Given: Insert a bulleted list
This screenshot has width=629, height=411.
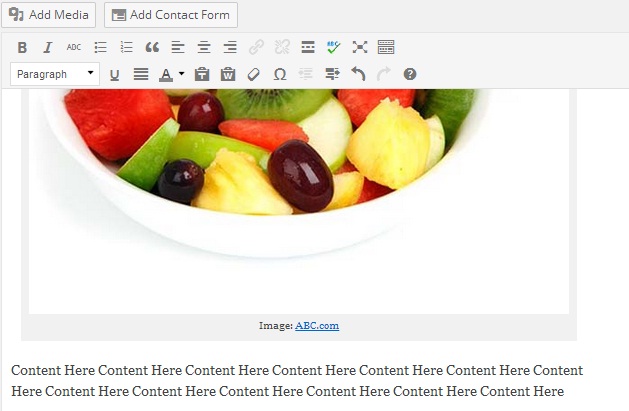Looking at the screenshot, I should (100, 47).
